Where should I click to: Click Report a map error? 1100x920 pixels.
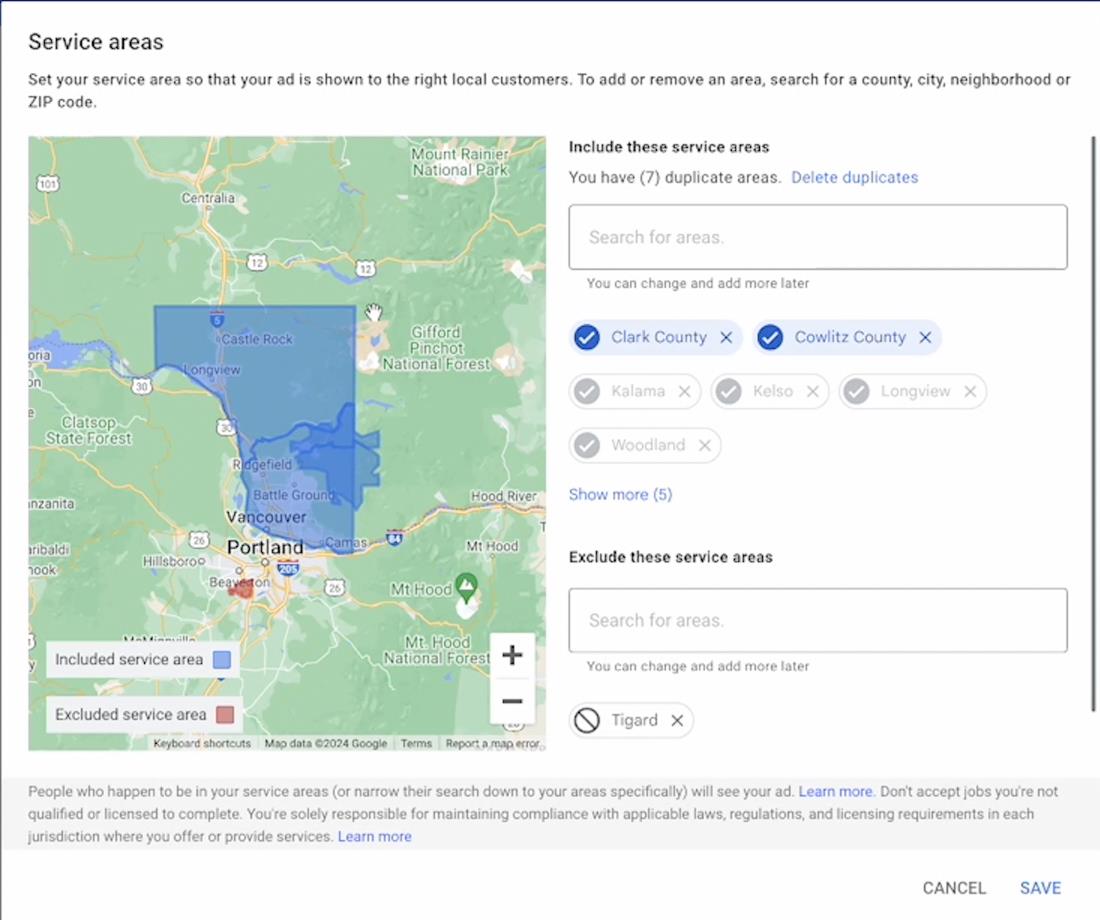492,743
